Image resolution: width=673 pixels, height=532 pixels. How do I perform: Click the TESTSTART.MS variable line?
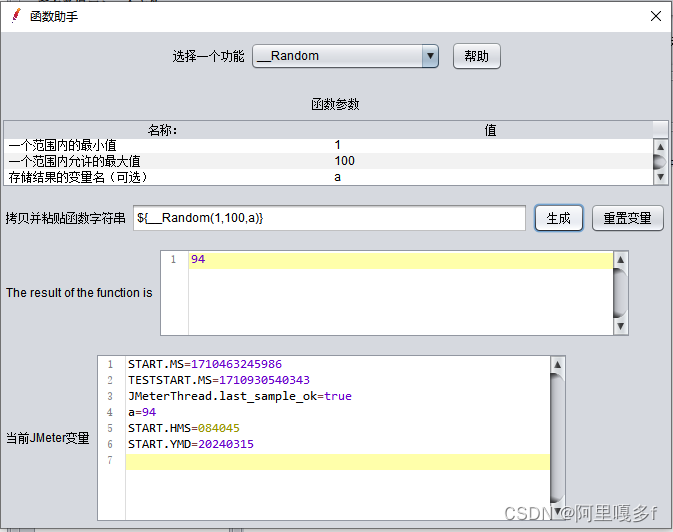[218, 380]
